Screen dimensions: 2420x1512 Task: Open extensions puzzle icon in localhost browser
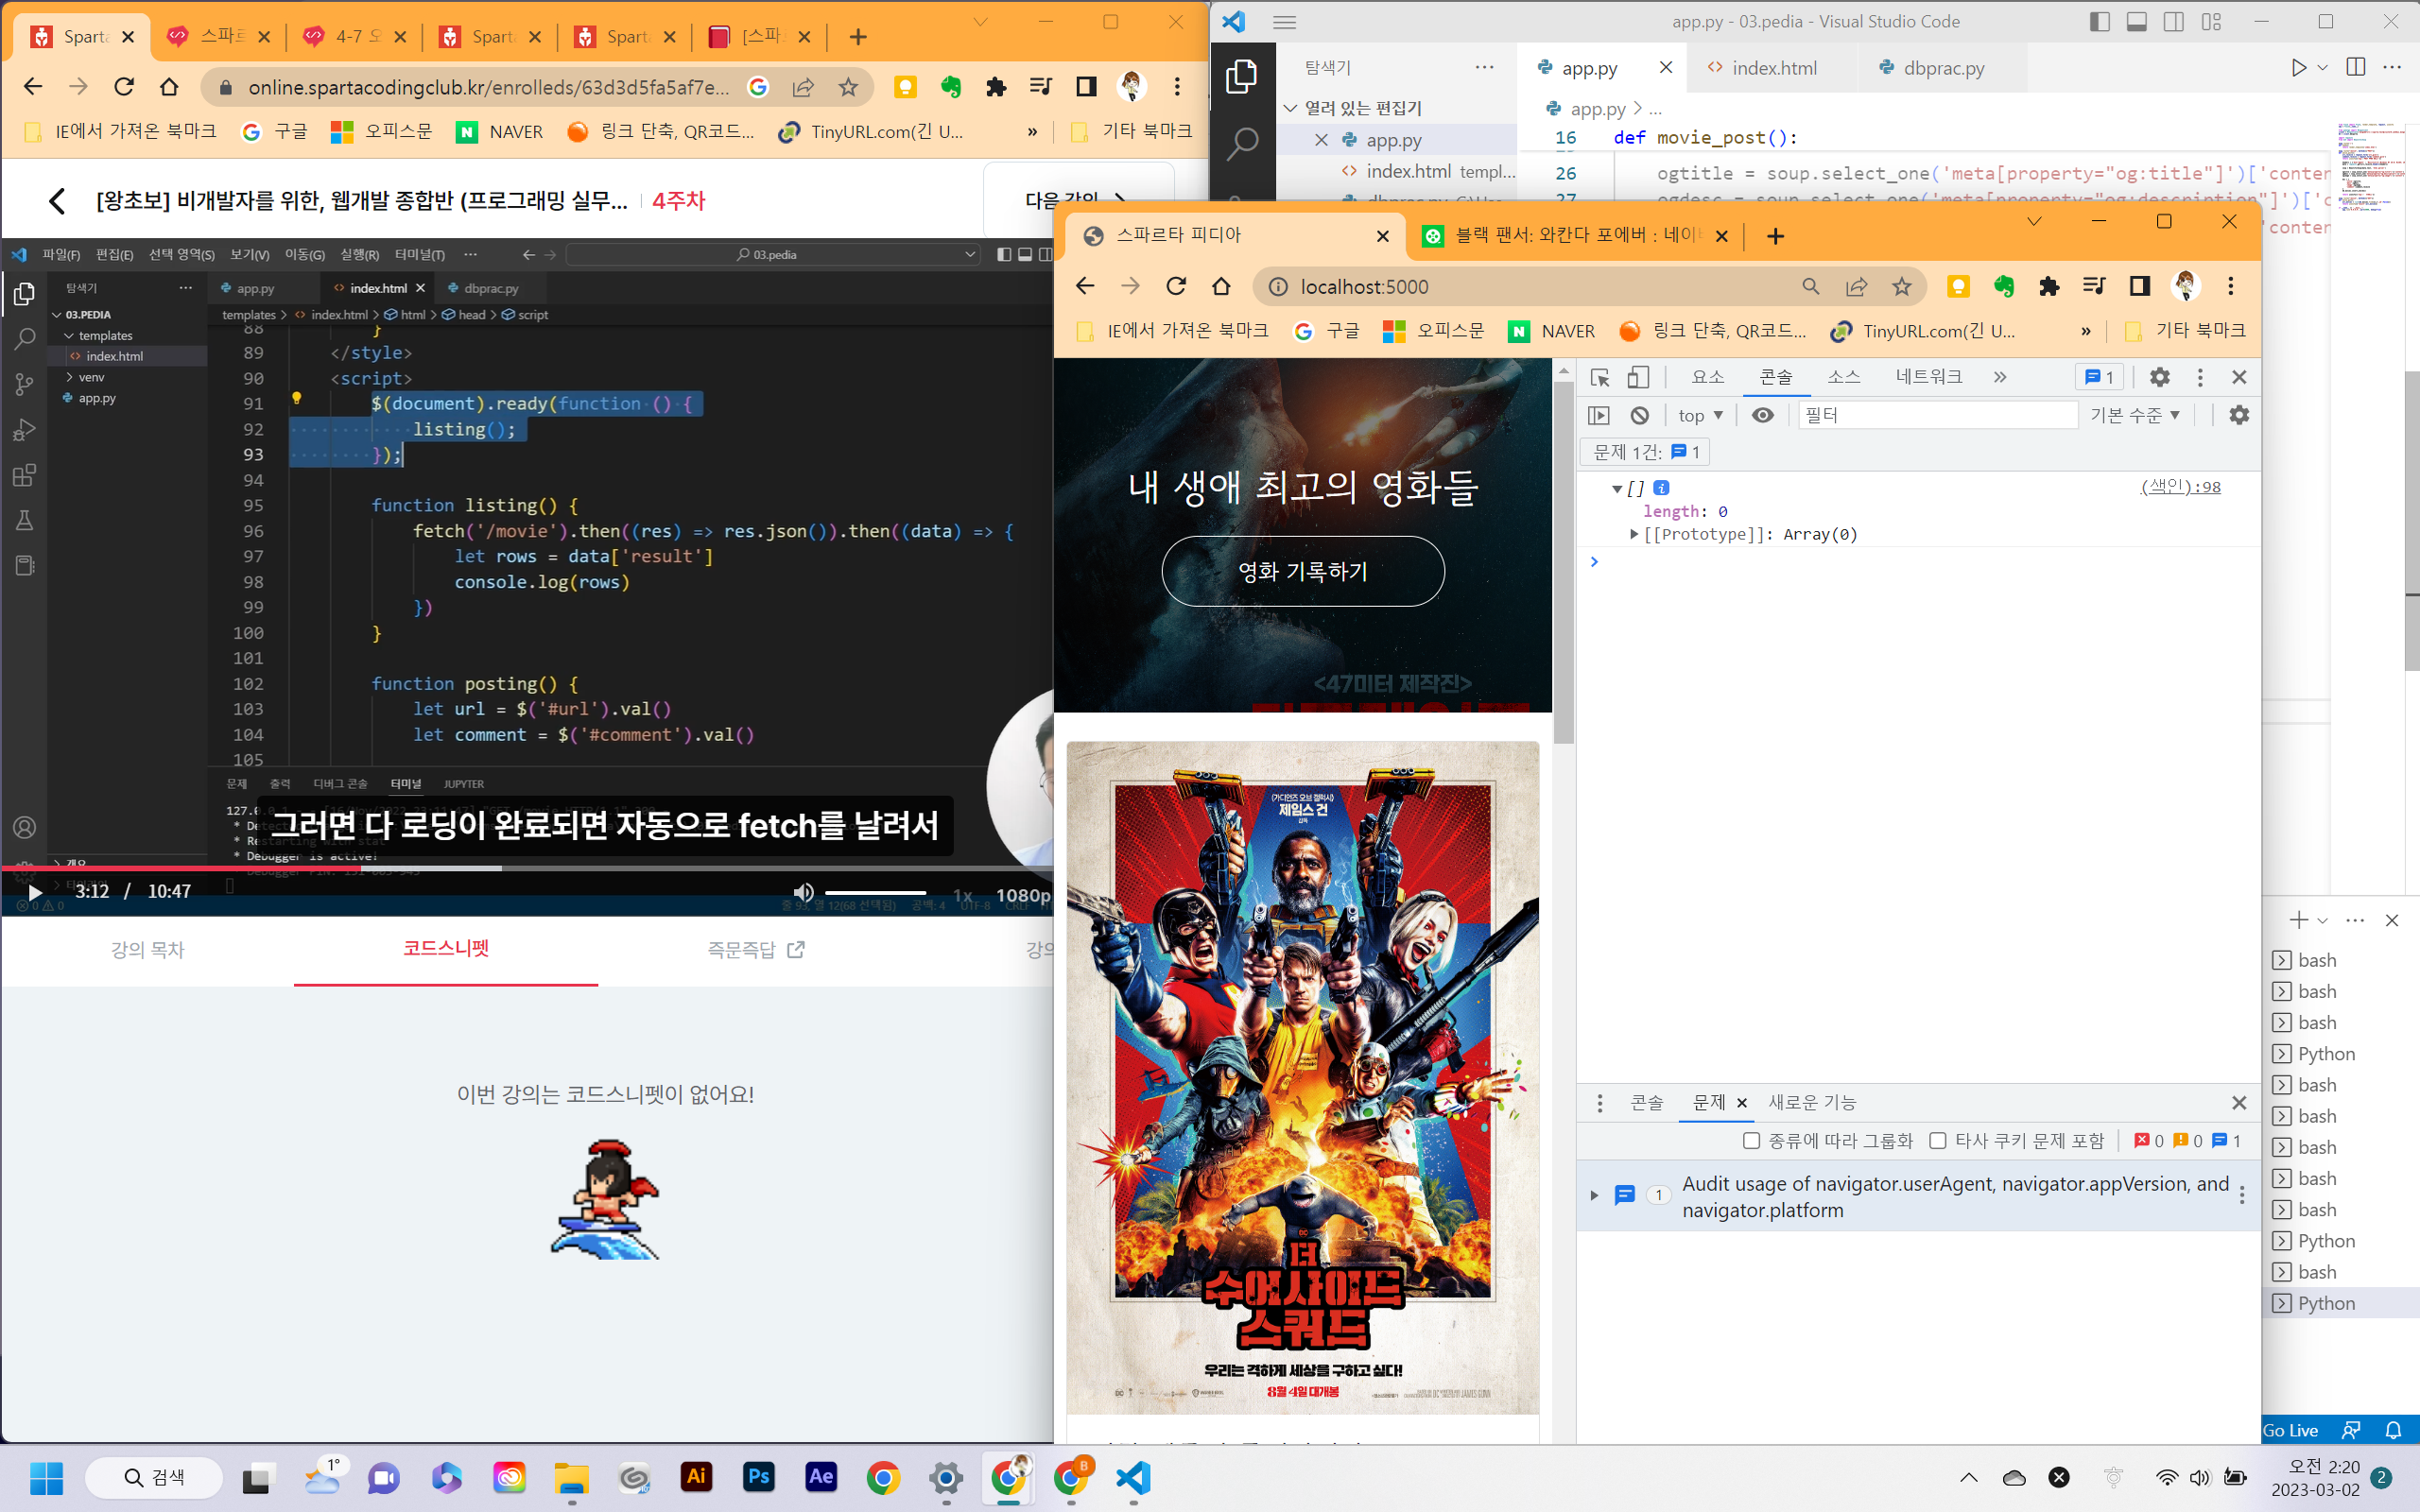(2049, 287)
